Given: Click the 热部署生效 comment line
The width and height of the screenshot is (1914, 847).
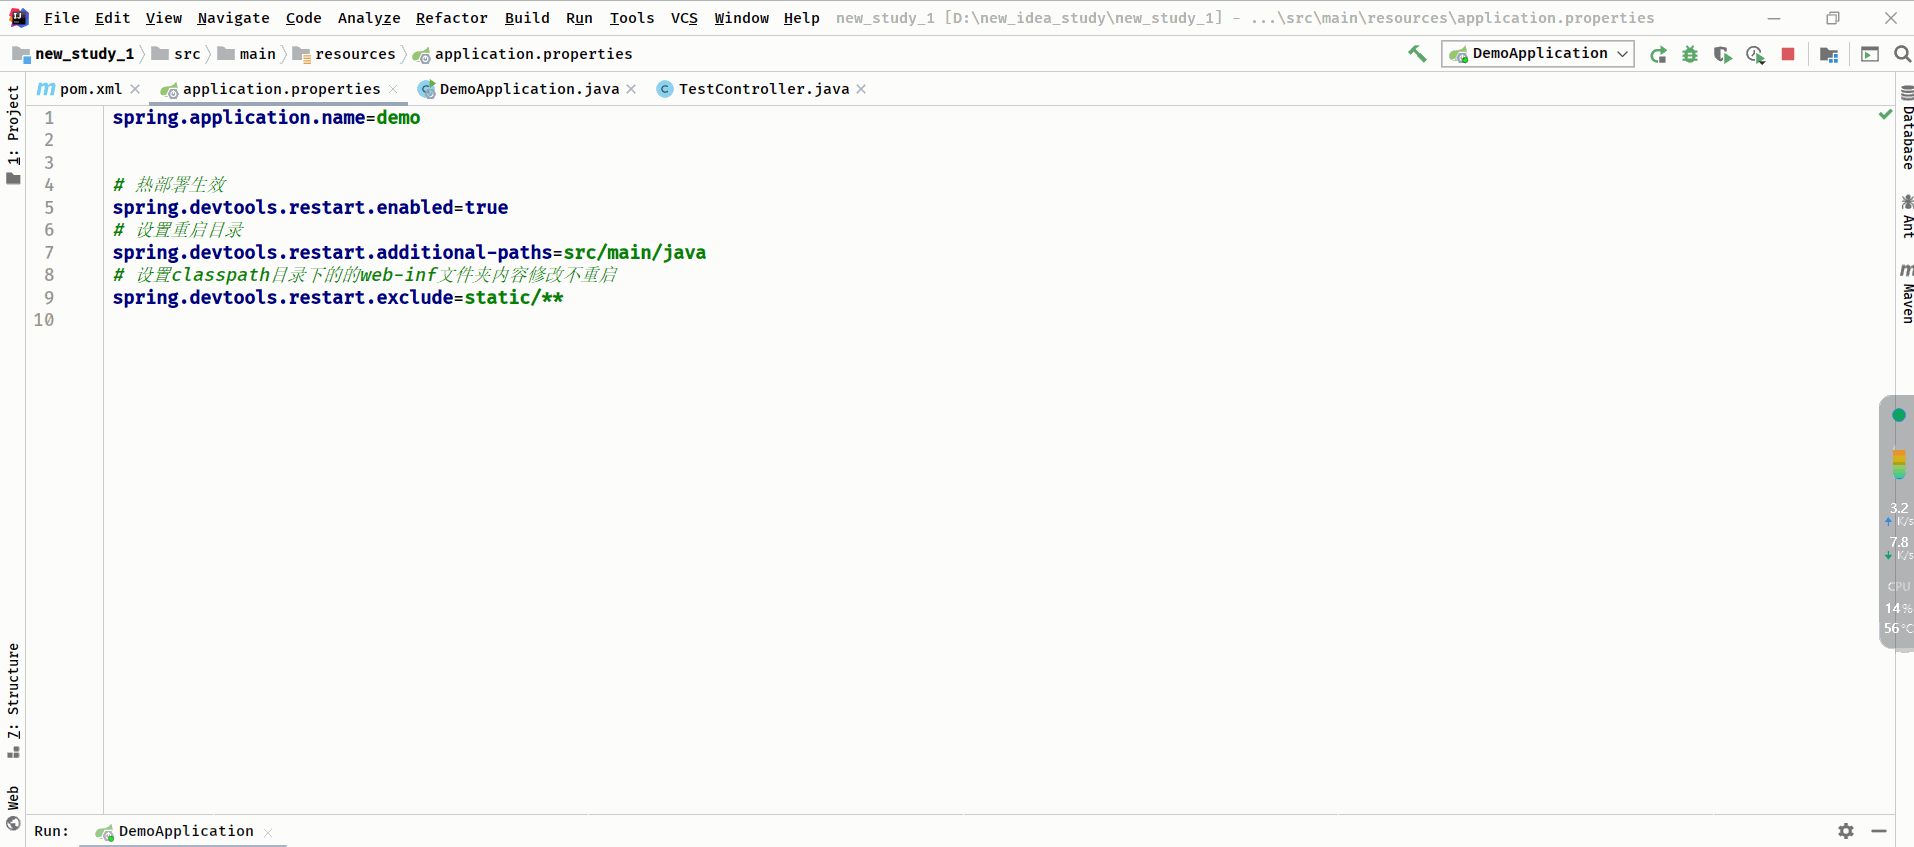Looking at the screenshot, I should coord(170,185).
